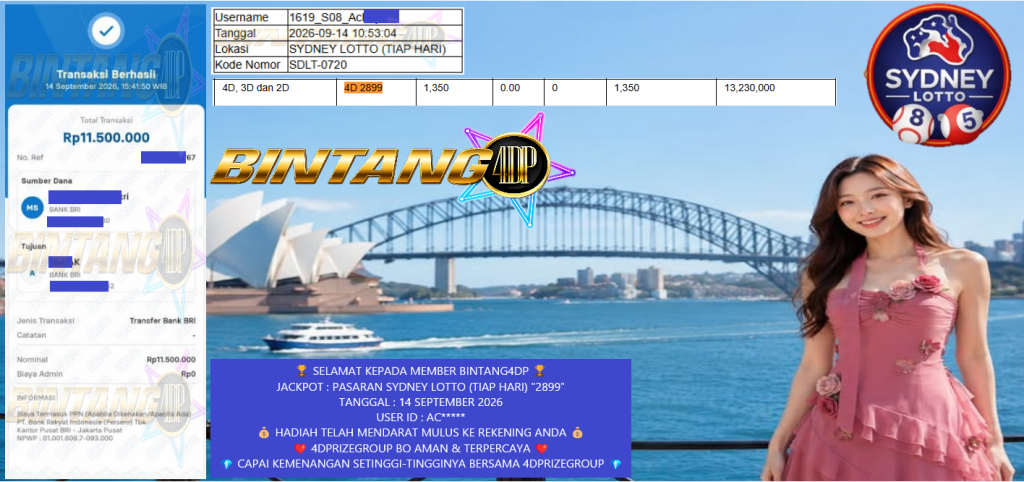Click the 'JACKPOT : PASARAN SYDNEY LOTTO' banner line
The height and width of the screenshot is (482, 1024).
(x=421, y=387)
